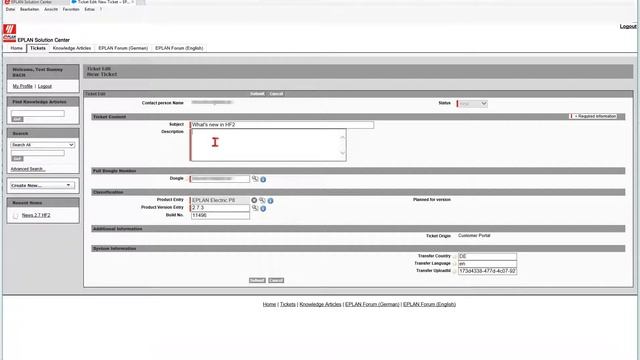This screenshot has height=360, width=640.
Task: Clear the Product Entry with dark circle icon
Action: 254,200
